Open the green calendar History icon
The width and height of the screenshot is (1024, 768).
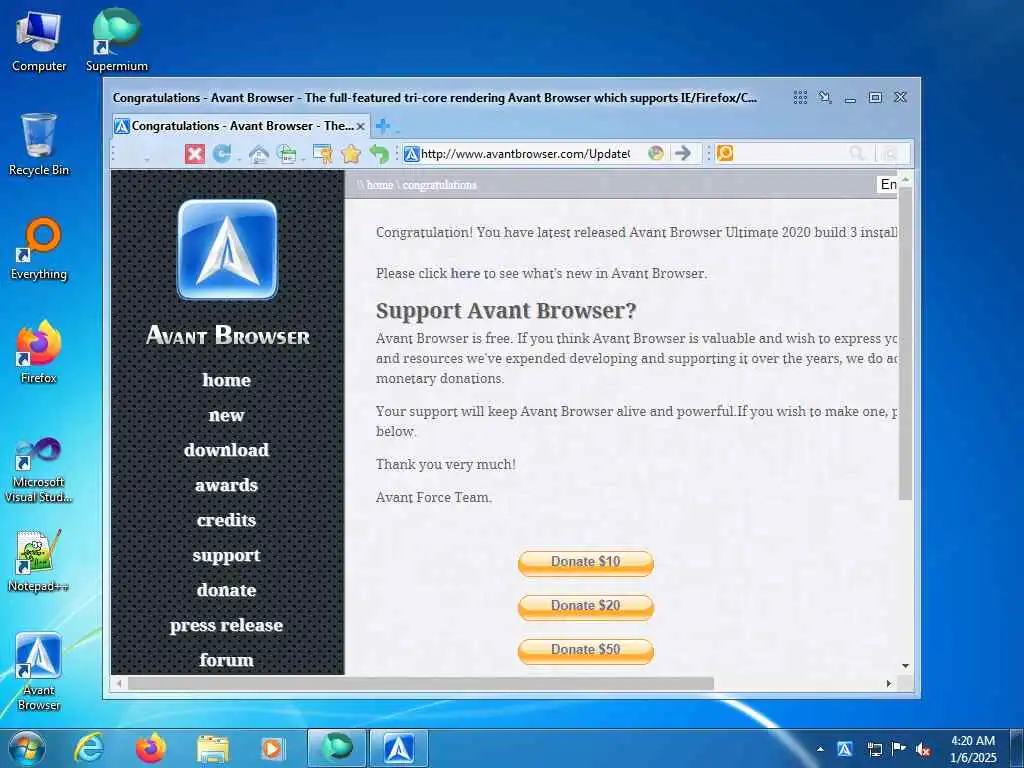point(287,155)
